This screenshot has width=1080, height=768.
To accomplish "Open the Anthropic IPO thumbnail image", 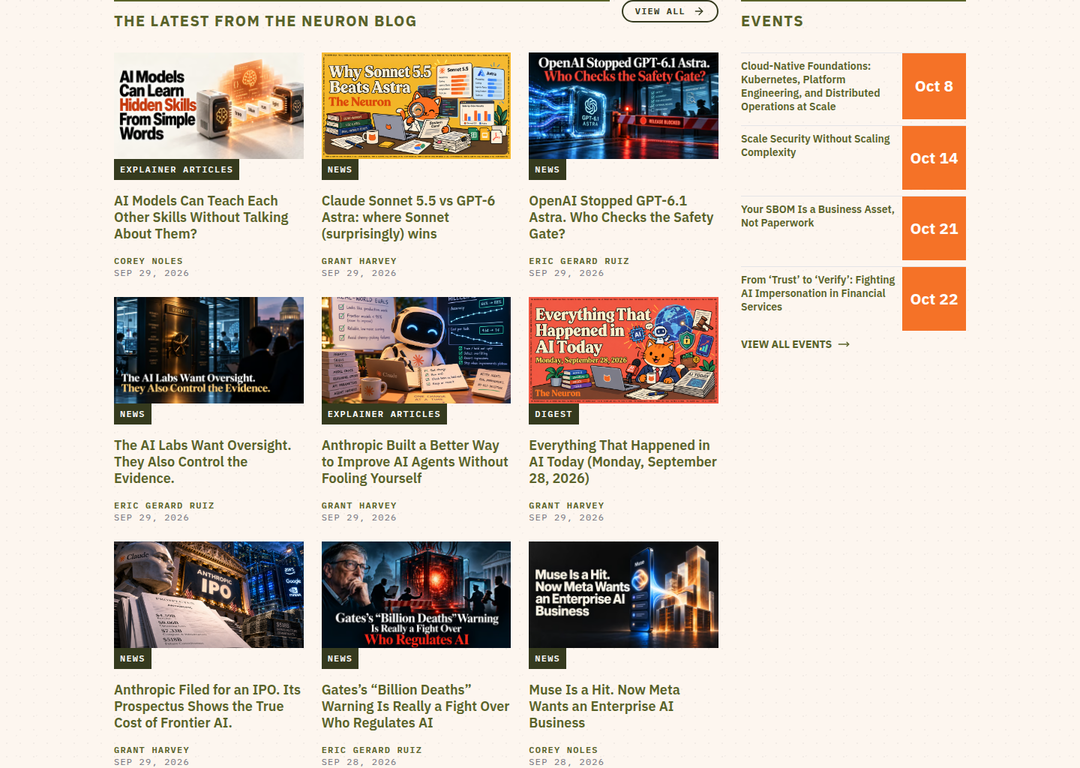I will tap(209, 594).
